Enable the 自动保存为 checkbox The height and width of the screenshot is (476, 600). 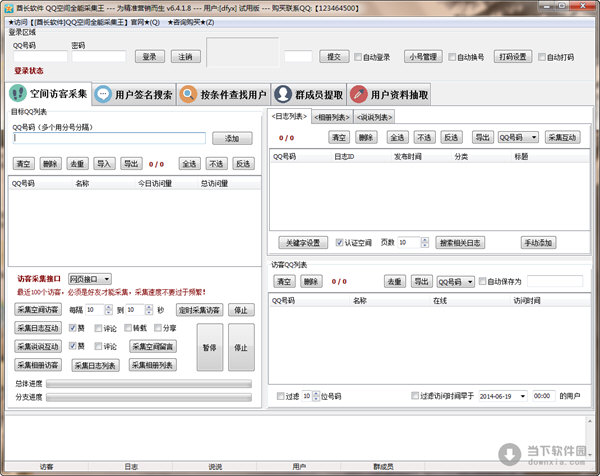coord(483,281)
